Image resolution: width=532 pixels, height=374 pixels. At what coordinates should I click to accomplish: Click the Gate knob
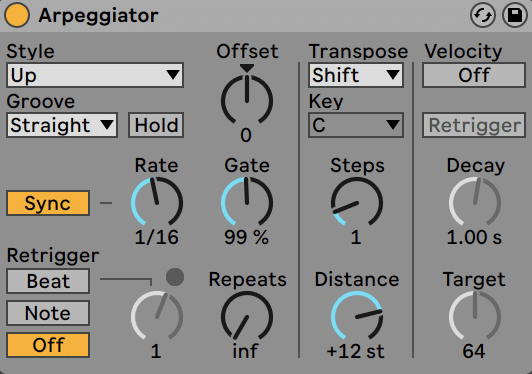(247, 202)
